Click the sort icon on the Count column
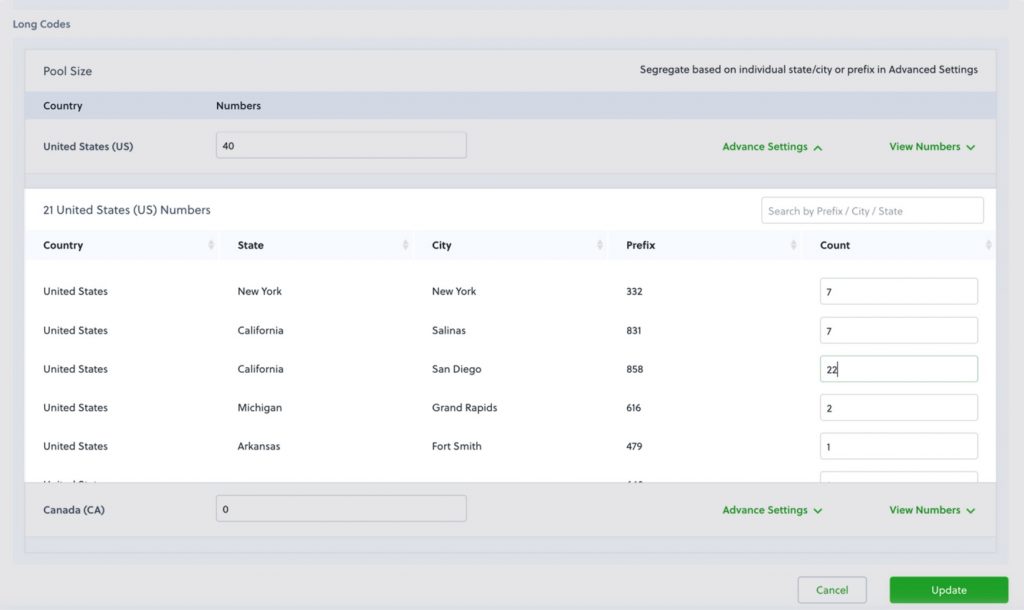The height and width of the screenshot is (610, 1024). pyautogui.click(x=988, y=245)
